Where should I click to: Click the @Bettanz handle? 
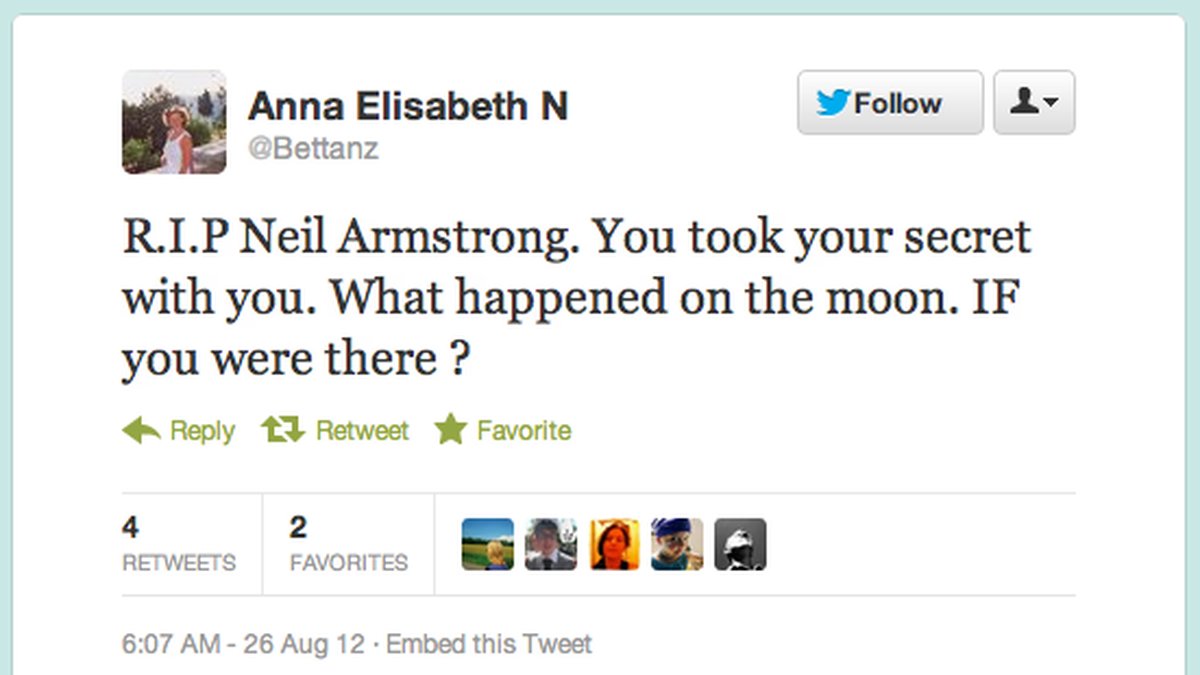coord(313,150)
